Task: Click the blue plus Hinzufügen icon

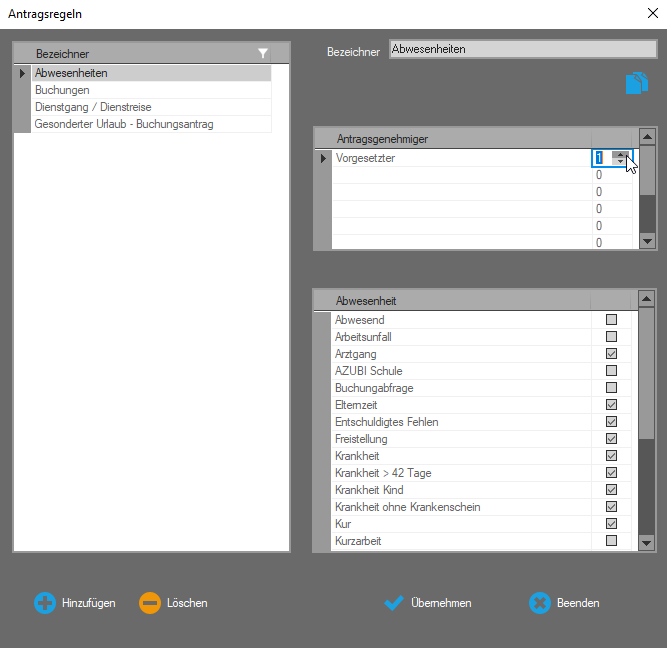Action: [45, 603]
